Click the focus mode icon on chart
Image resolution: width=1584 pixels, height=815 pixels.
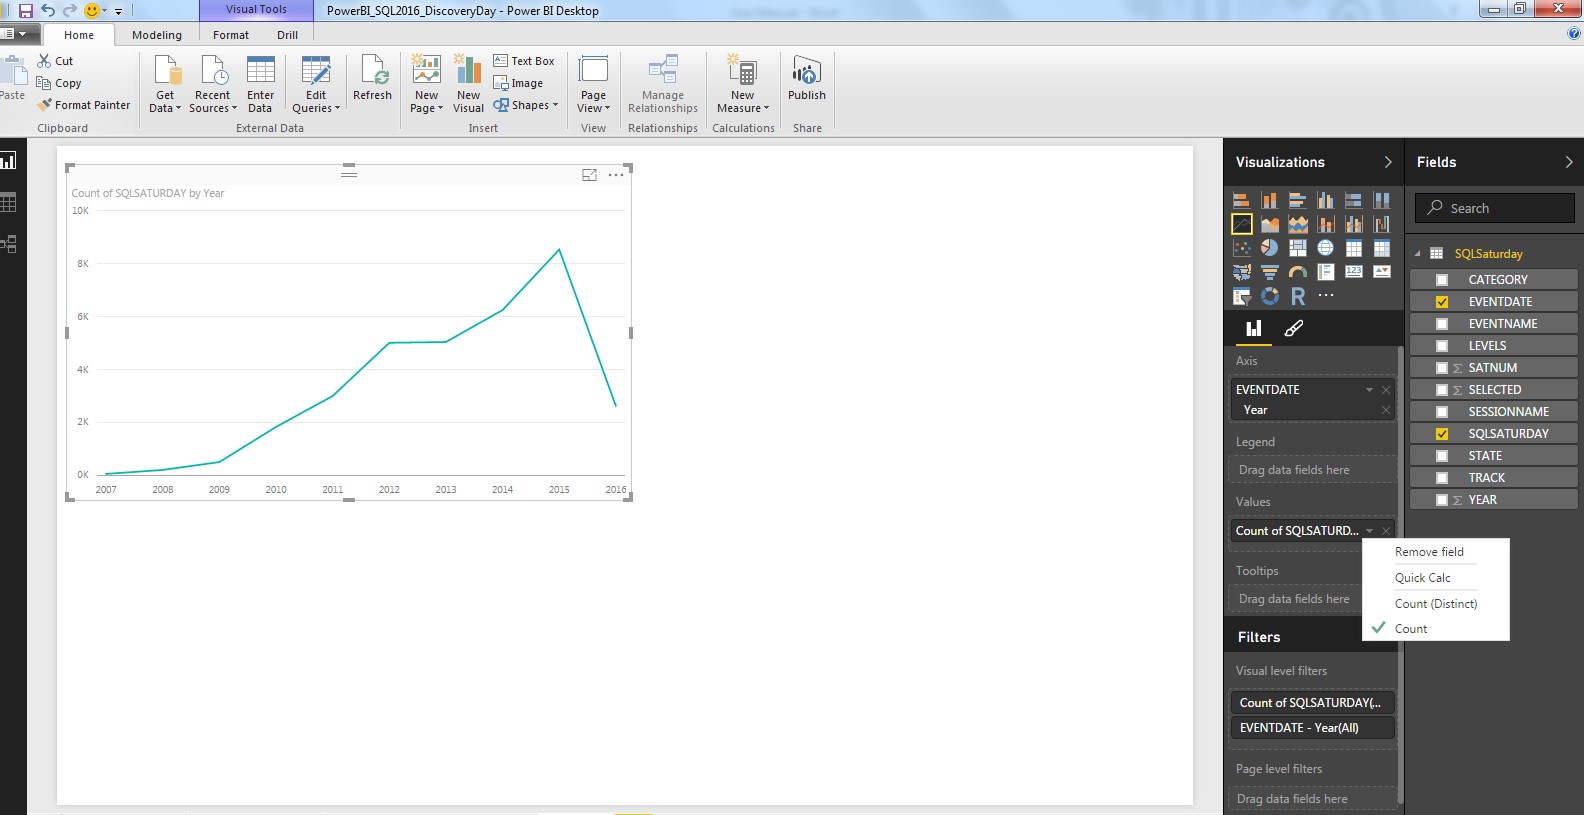pos(589,175)
